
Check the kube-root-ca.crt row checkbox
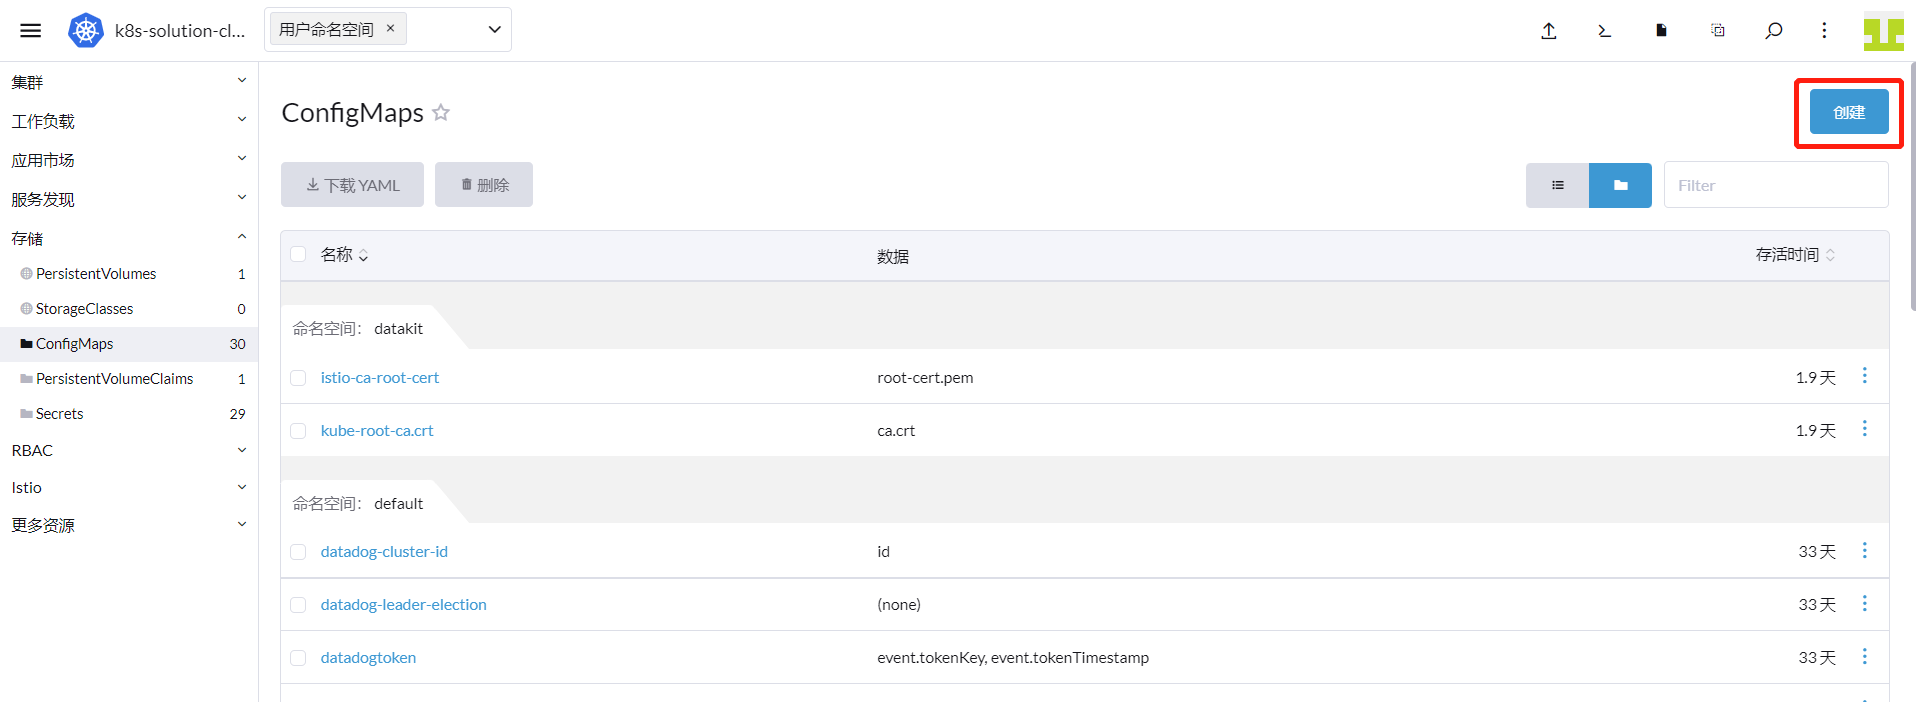click(x=298, y=431)
